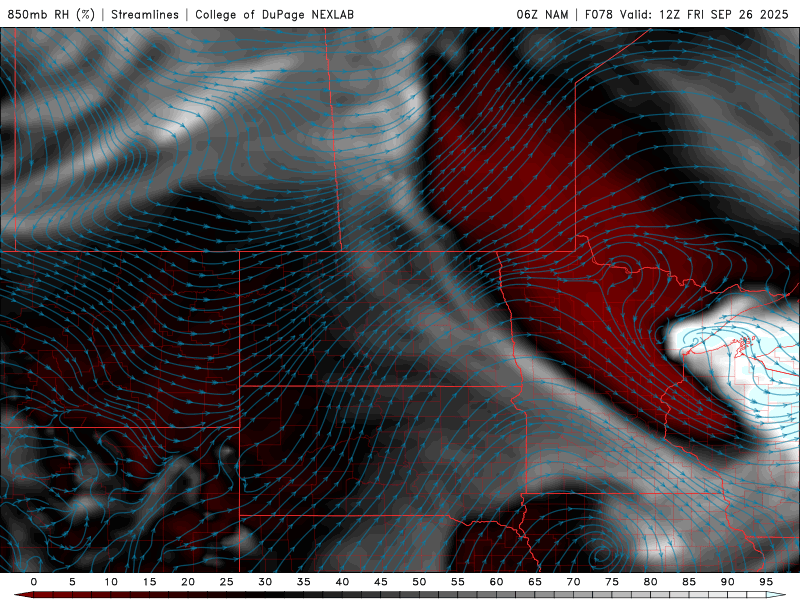Select the "Streamlines" header label
The width and height of the screenshot is (800, 600).
click(145, 14)
